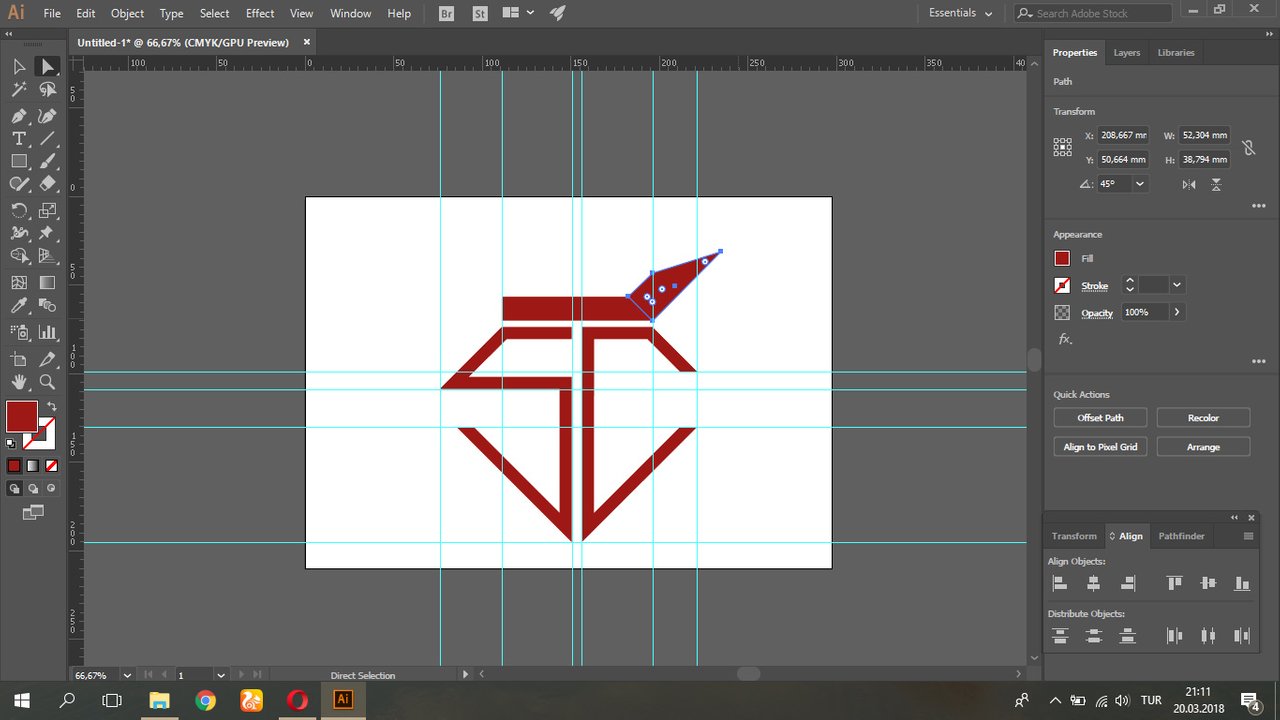Click the Arrange button
The image size is (1280, 720).
1203,447
